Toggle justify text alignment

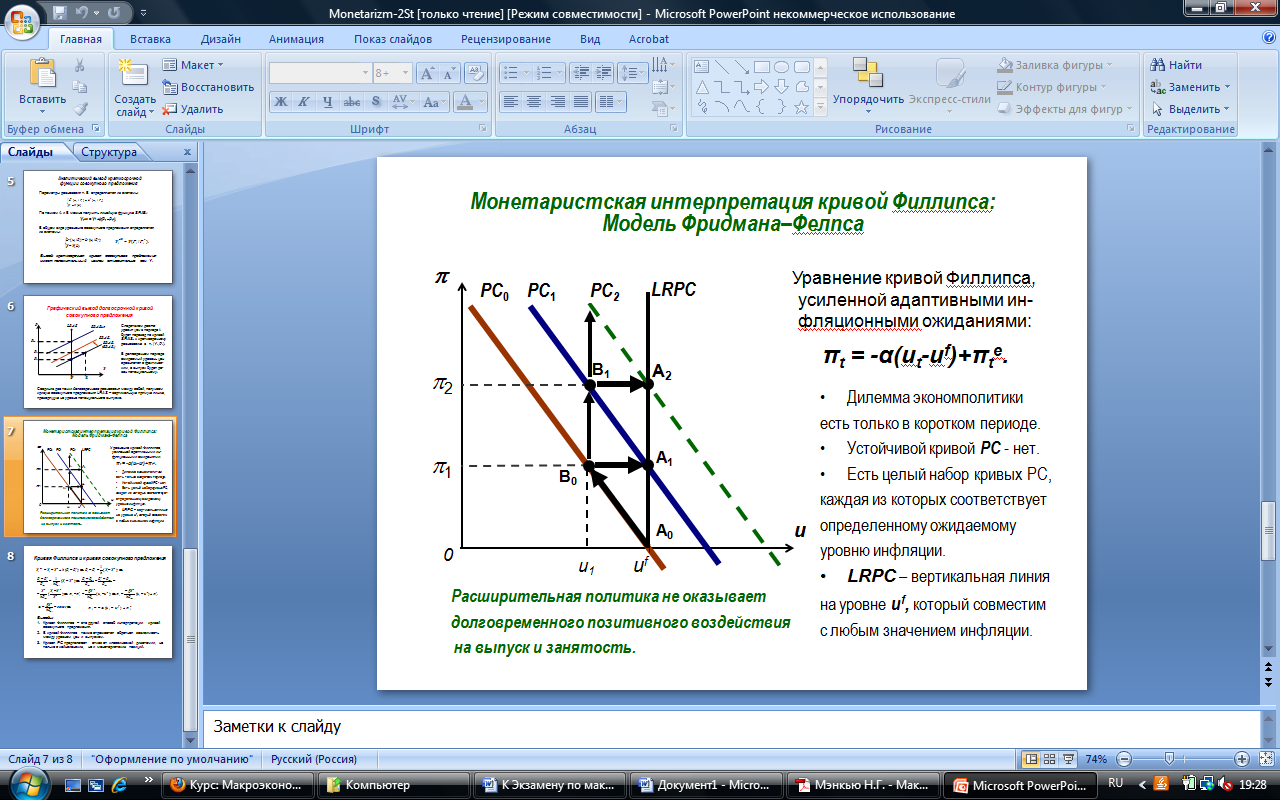coord(580,101)
